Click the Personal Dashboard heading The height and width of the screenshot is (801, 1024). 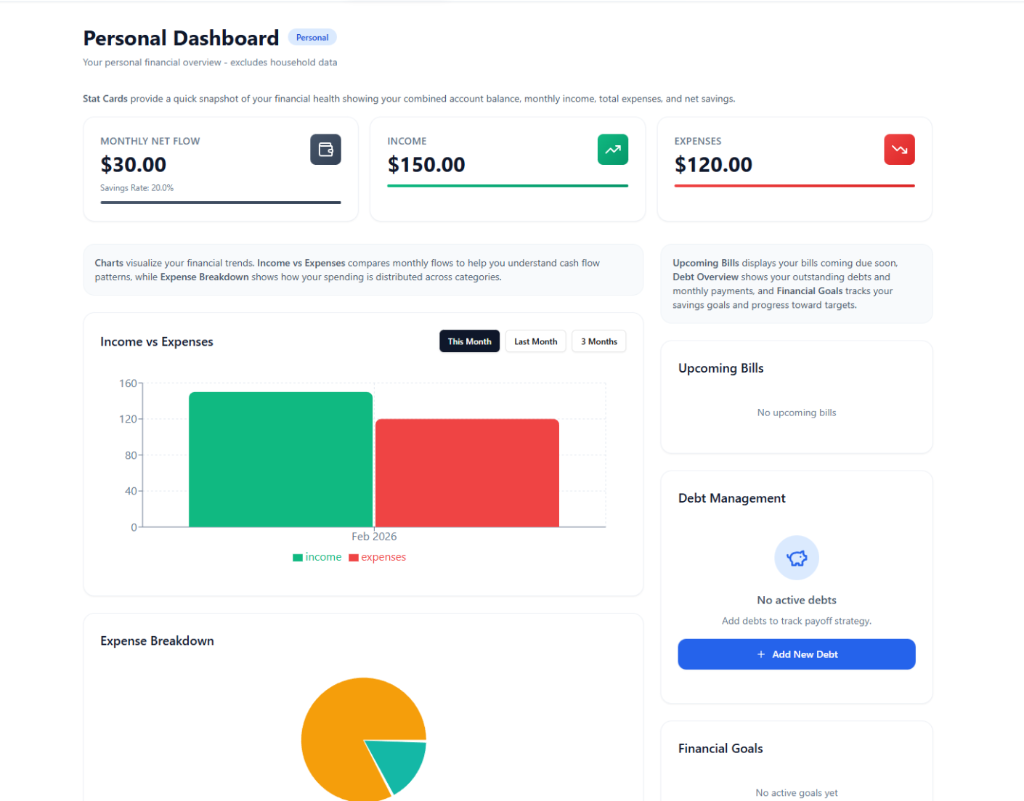pyautogui.click(x=181, y=38)
